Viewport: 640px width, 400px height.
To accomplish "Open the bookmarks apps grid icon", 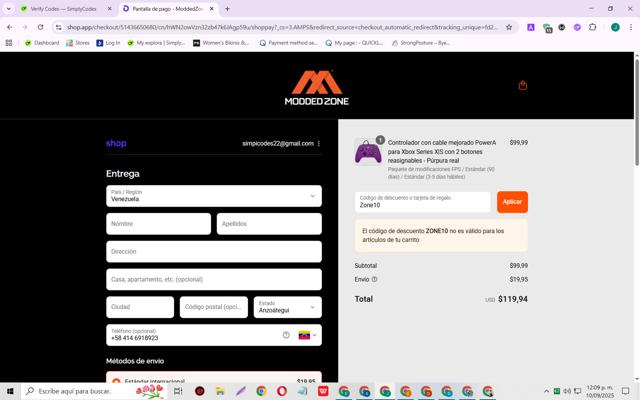I will [x=9, y=43].
